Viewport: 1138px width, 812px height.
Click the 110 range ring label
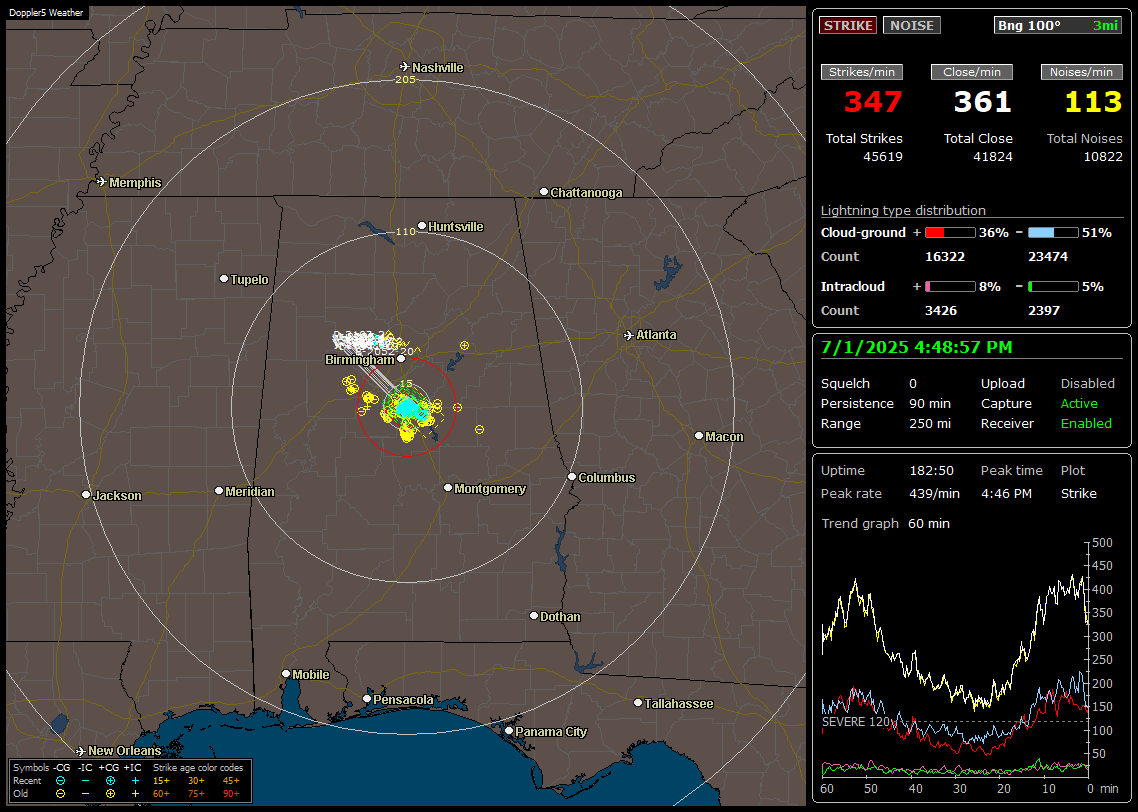[x=405, y=231]
